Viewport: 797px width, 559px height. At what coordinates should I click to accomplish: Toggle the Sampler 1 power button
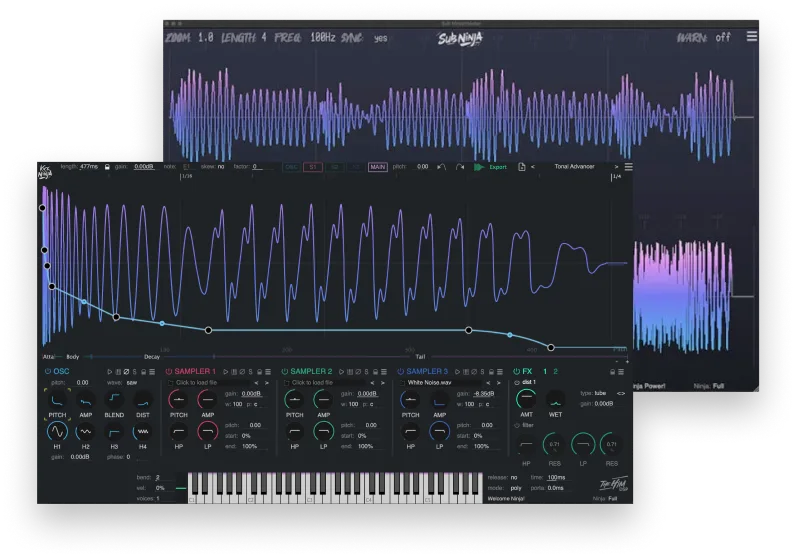click(169, 371)
